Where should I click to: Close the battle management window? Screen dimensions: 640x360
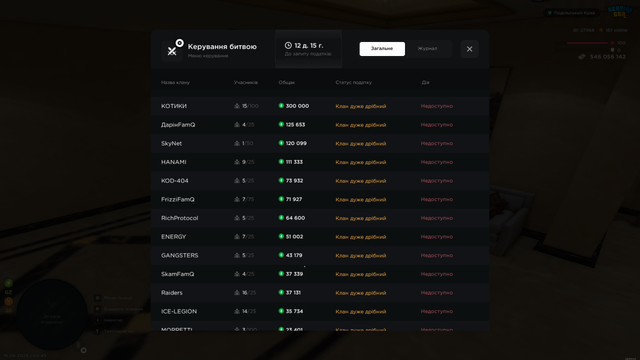pyautogui.click(x=469, y=49)
